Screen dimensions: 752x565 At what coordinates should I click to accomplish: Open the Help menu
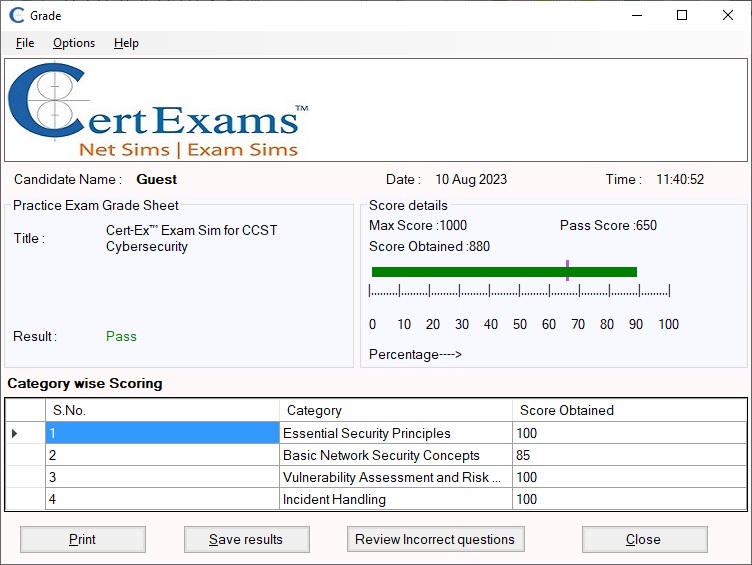pyautogui.click(x=126, y=43)
